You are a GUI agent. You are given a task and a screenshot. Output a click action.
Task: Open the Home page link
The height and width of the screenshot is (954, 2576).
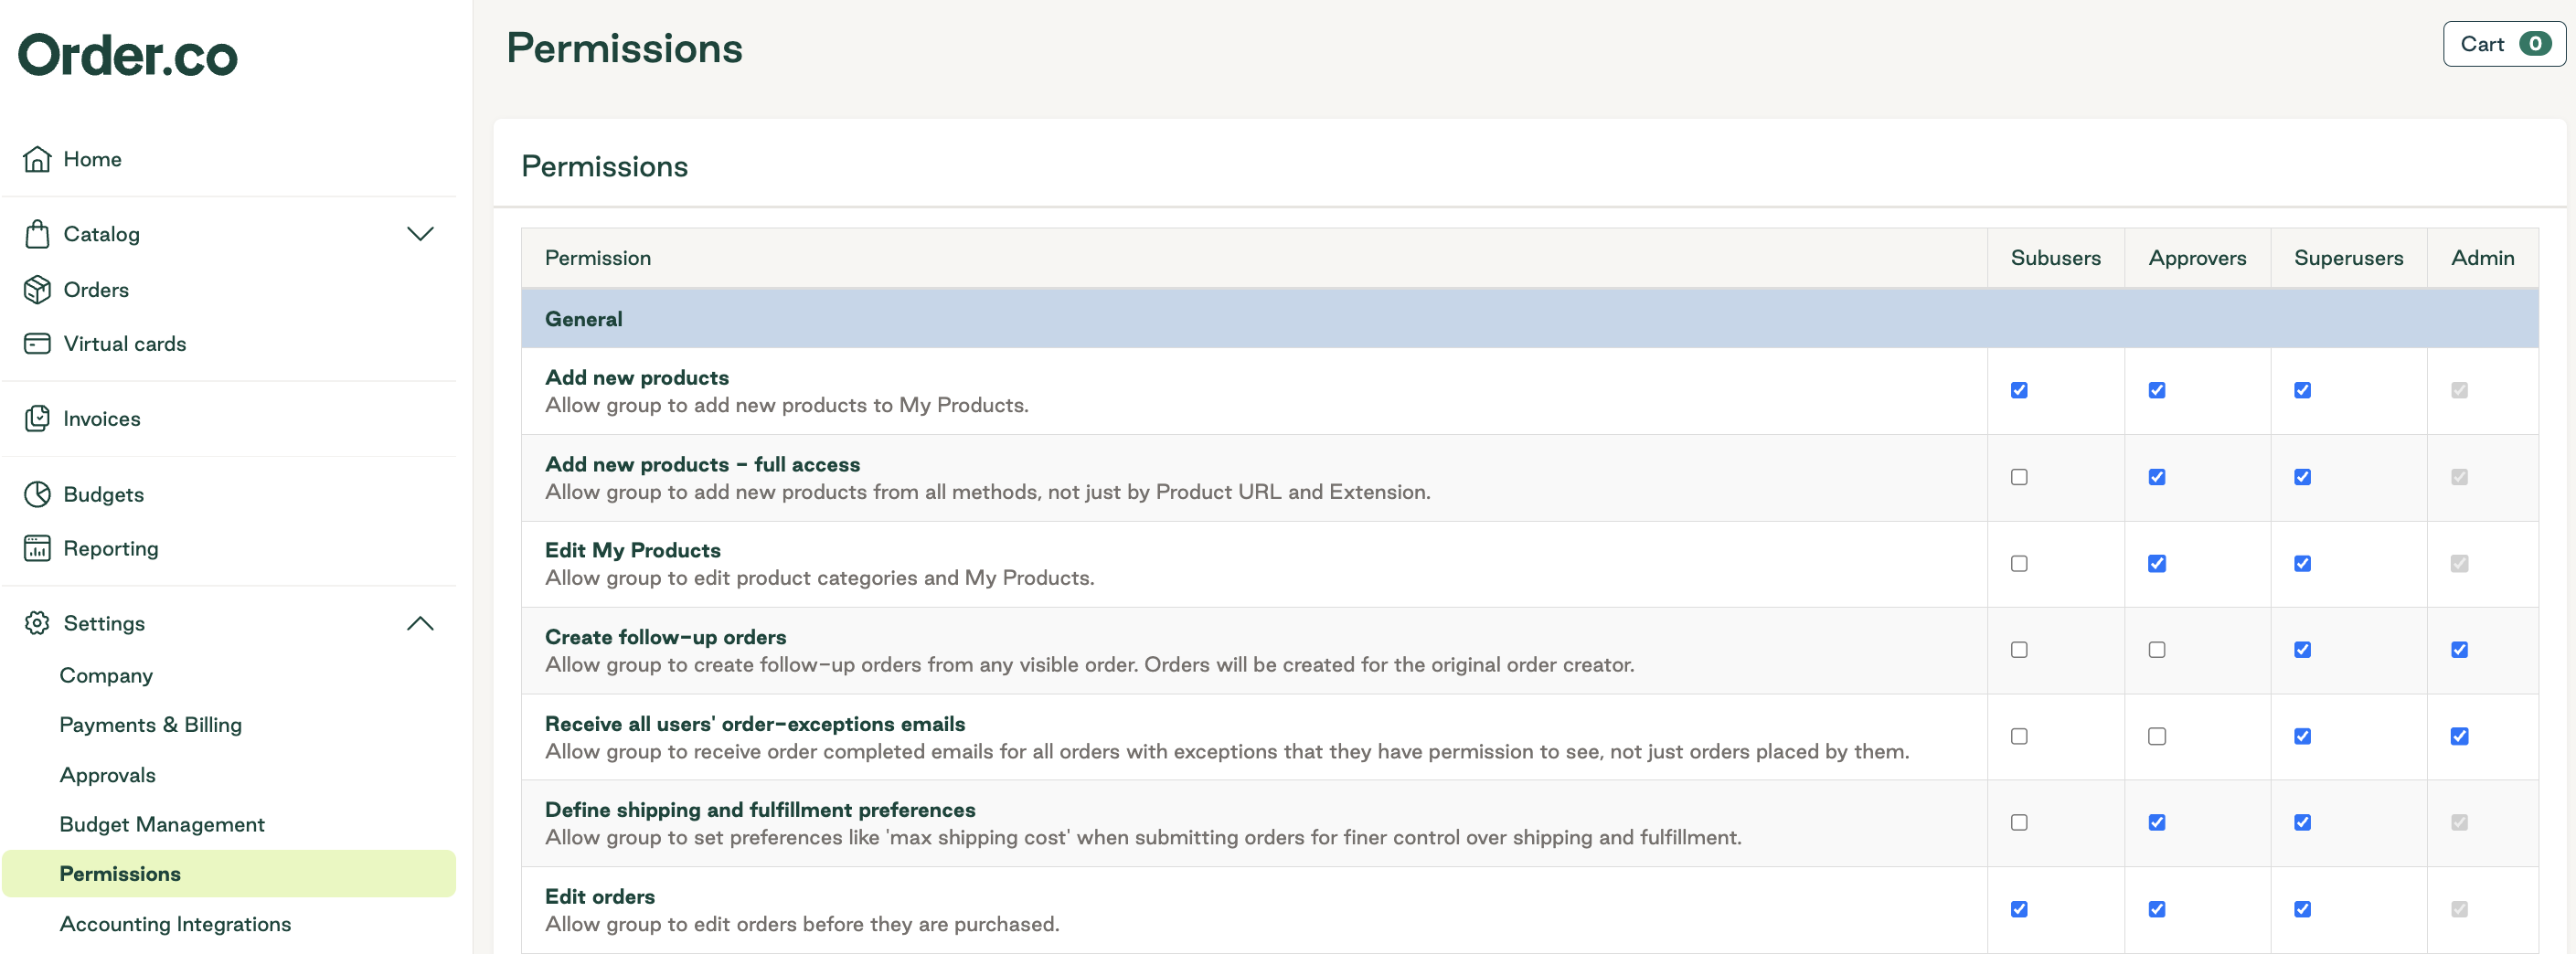[92, 159]
